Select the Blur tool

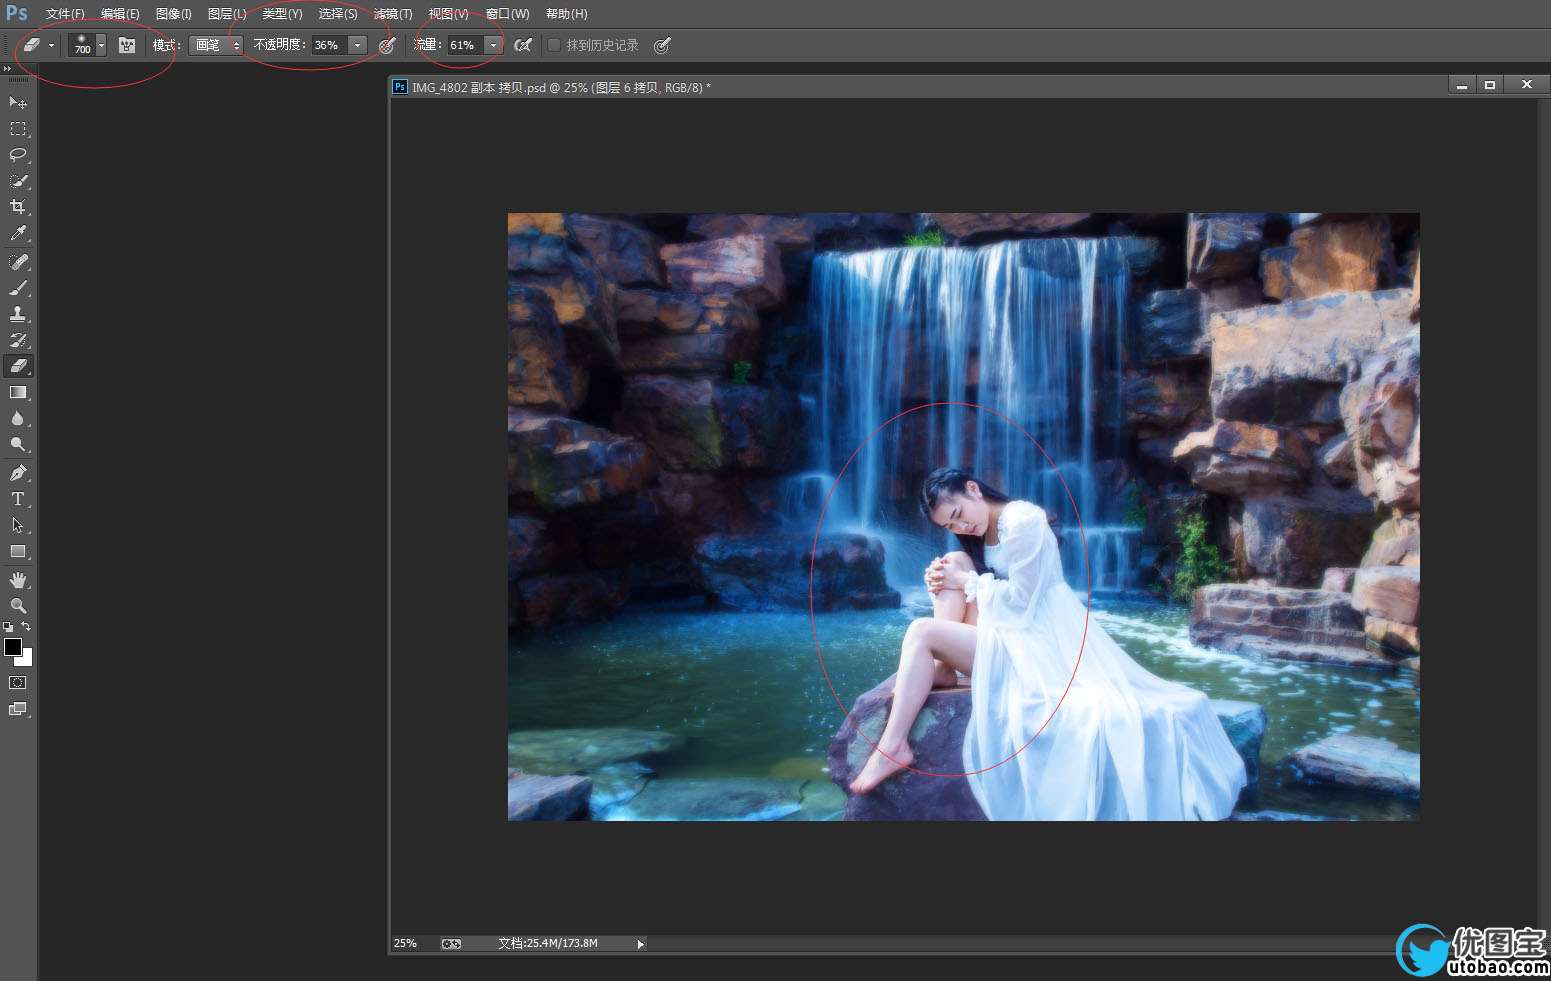[x=18, y=418]
